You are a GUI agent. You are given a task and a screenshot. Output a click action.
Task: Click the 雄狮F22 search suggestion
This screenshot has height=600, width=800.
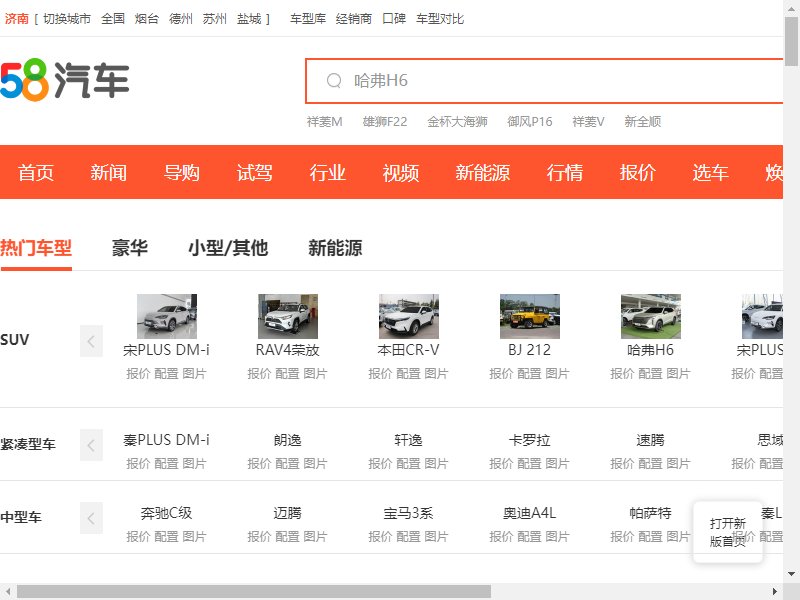click(x=385, y=121)
